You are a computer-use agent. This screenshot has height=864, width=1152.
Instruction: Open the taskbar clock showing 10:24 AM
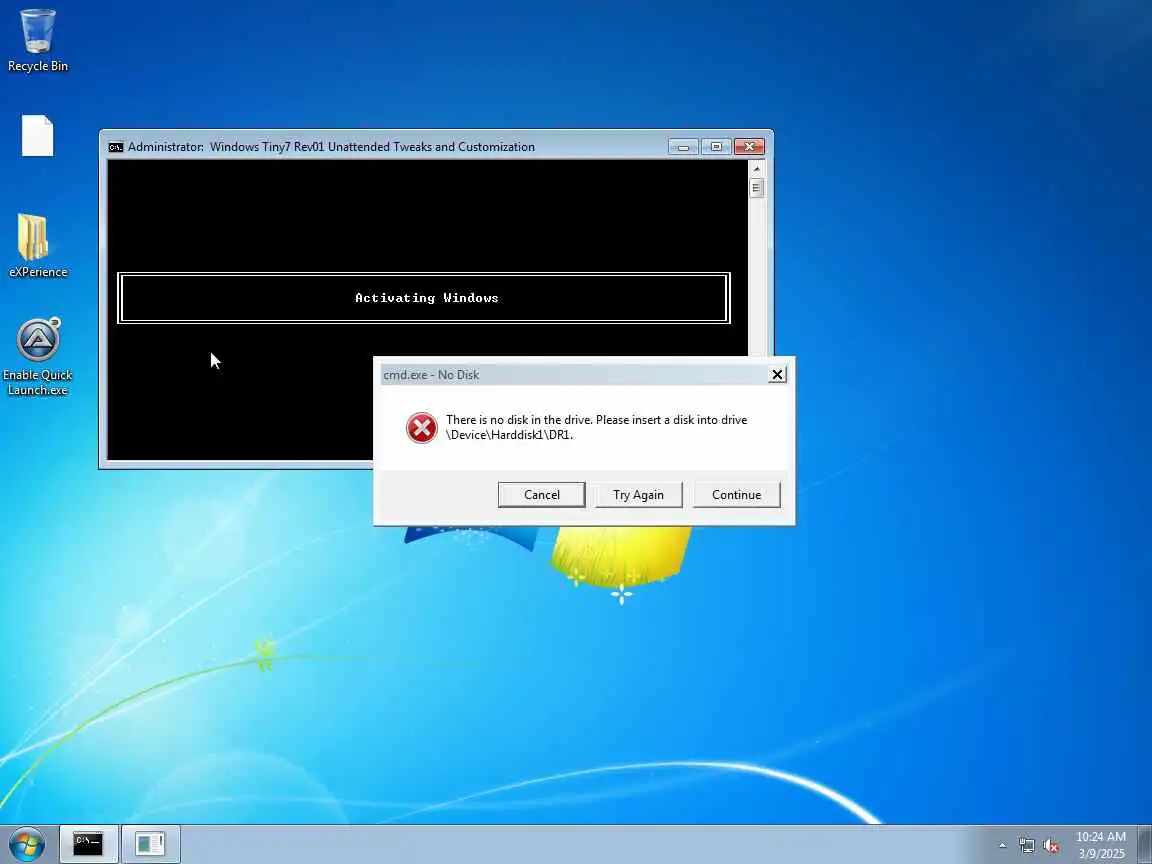1101,844
